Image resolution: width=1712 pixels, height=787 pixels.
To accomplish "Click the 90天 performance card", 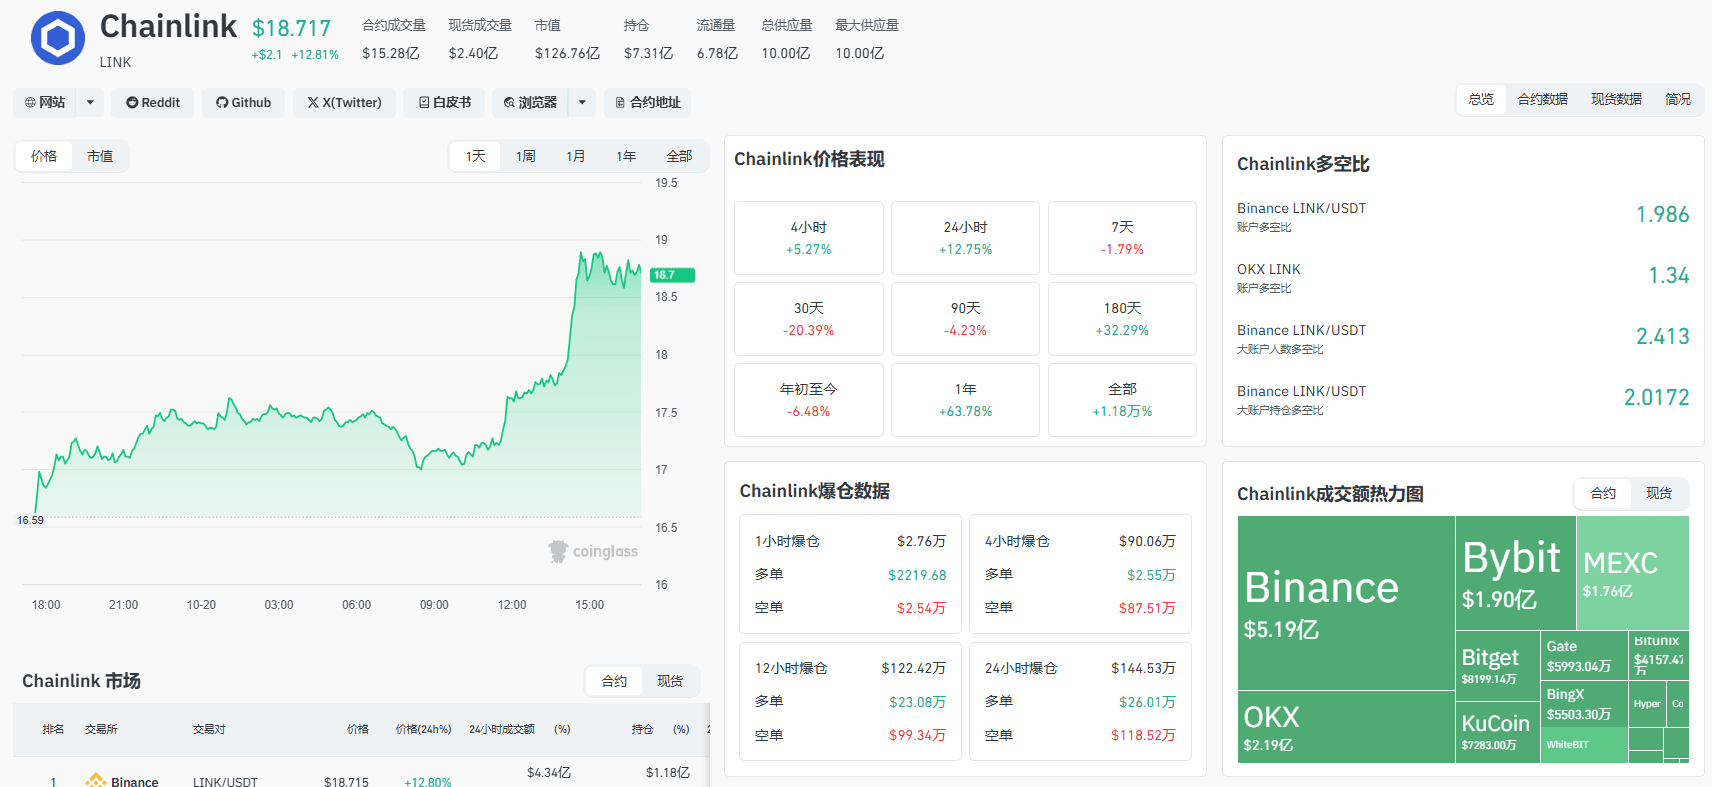I will 965,319.
